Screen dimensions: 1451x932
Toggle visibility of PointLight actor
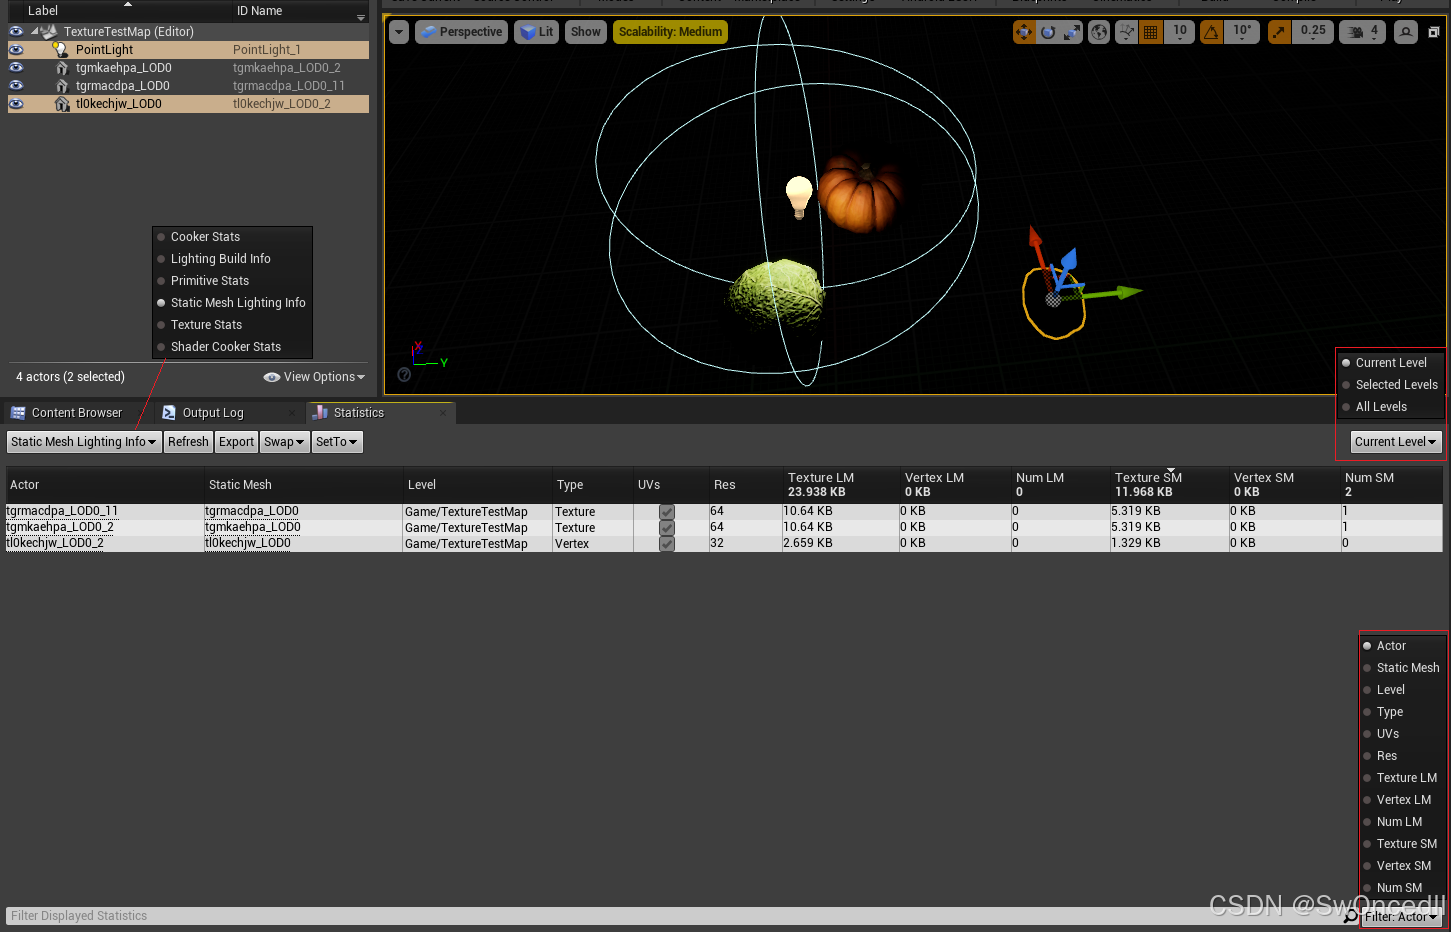coord(16,49)
